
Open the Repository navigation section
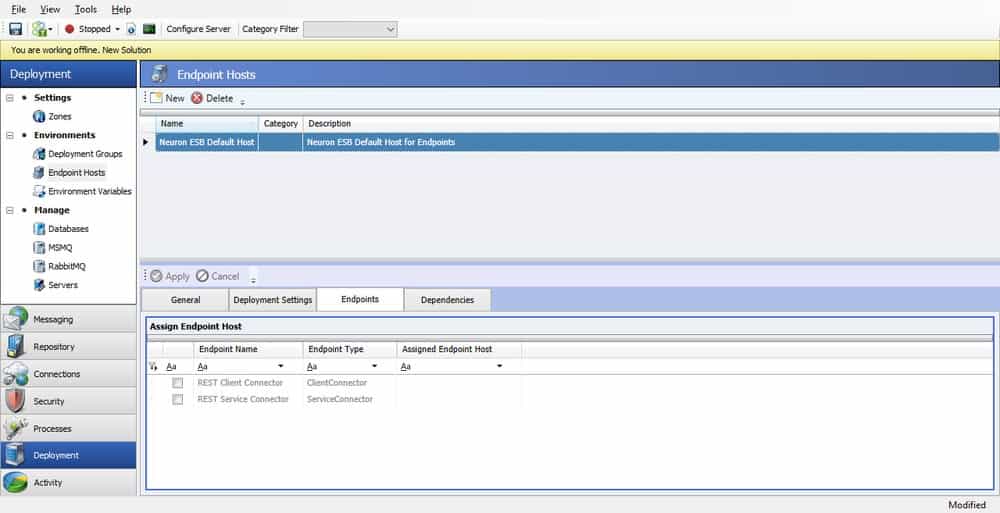pyautogui.click(x=68, y=346)
